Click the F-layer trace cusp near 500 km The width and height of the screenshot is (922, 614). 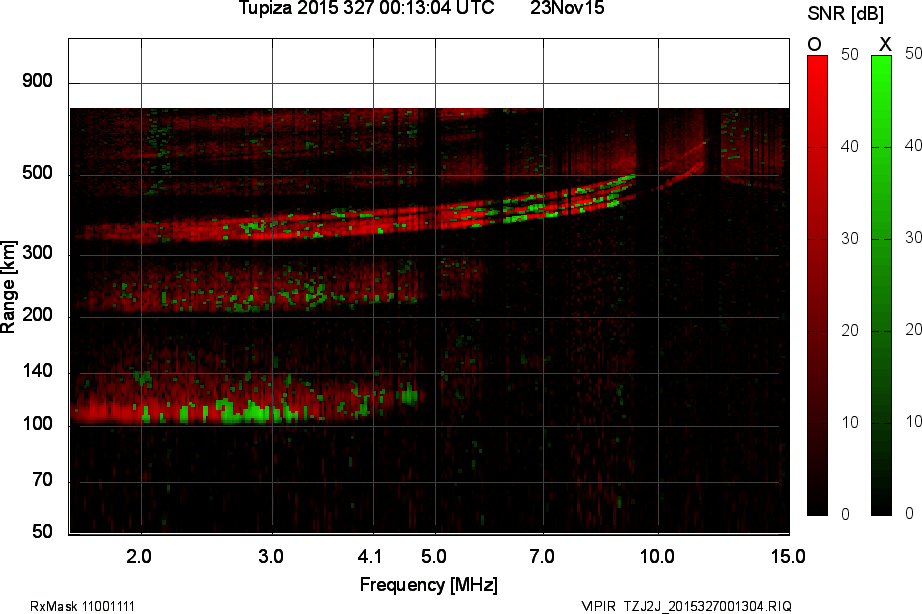[630, 178]
